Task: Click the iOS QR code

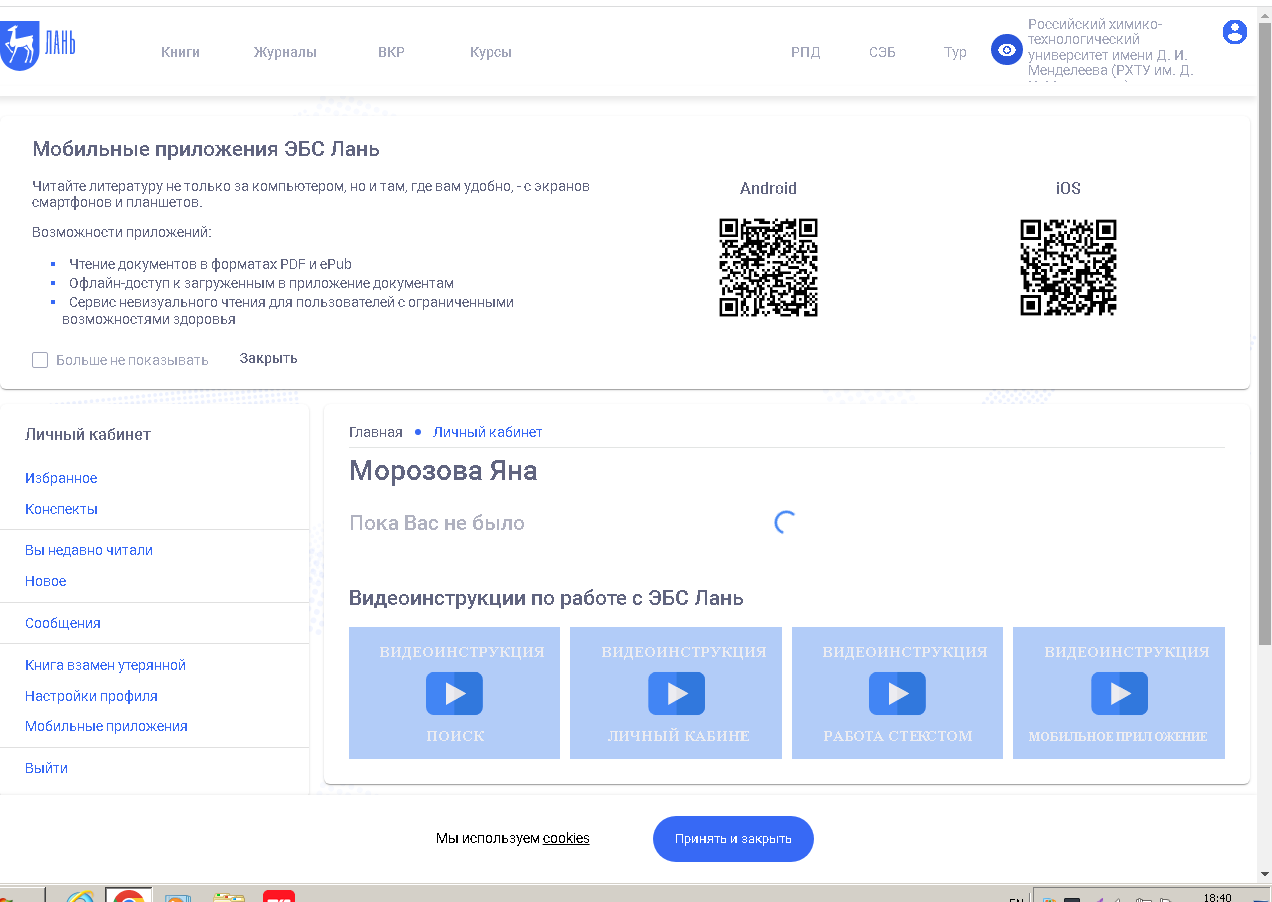Action: coord(1068,268)
